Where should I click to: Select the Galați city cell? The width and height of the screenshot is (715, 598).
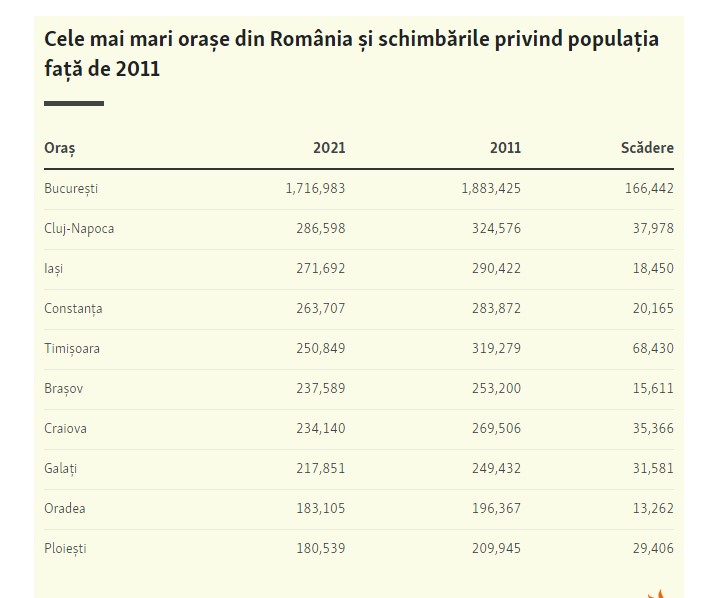61,468
